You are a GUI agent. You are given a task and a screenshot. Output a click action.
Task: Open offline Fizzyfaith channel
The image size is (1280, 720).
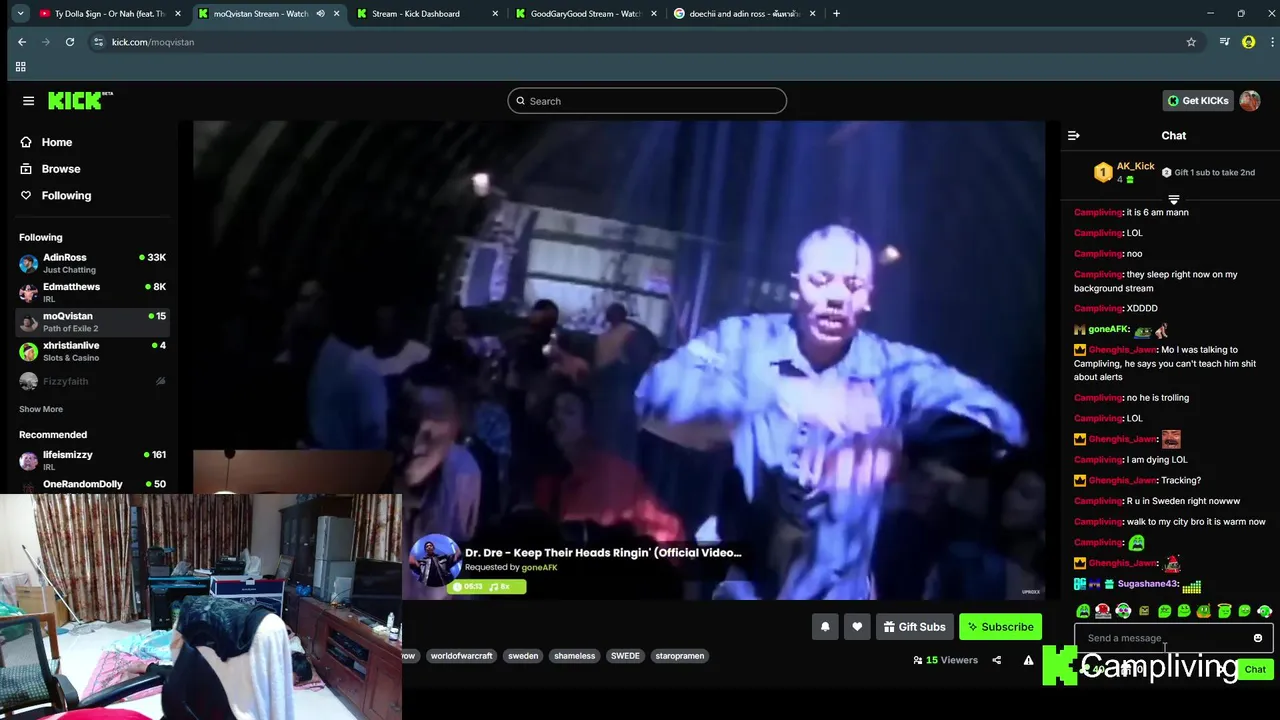[x=92, y=381]
